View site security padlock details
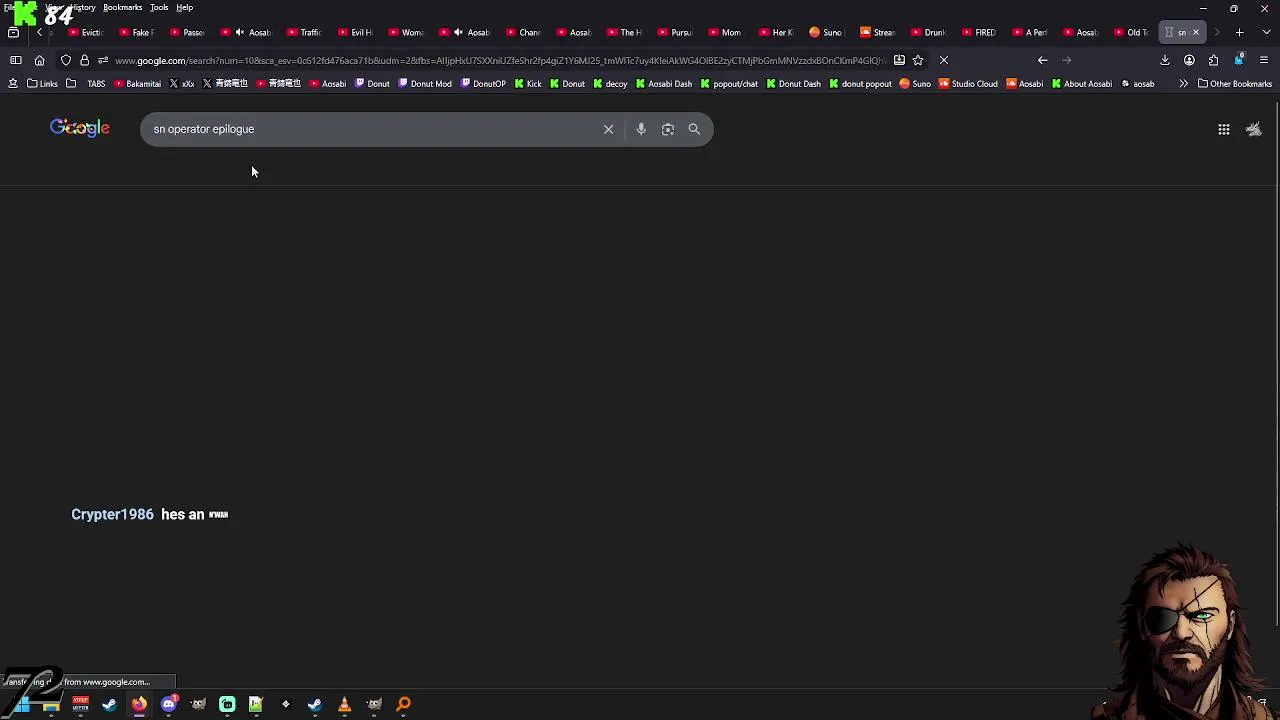Viewport: 1280px width, 720px height. [84, 60]
